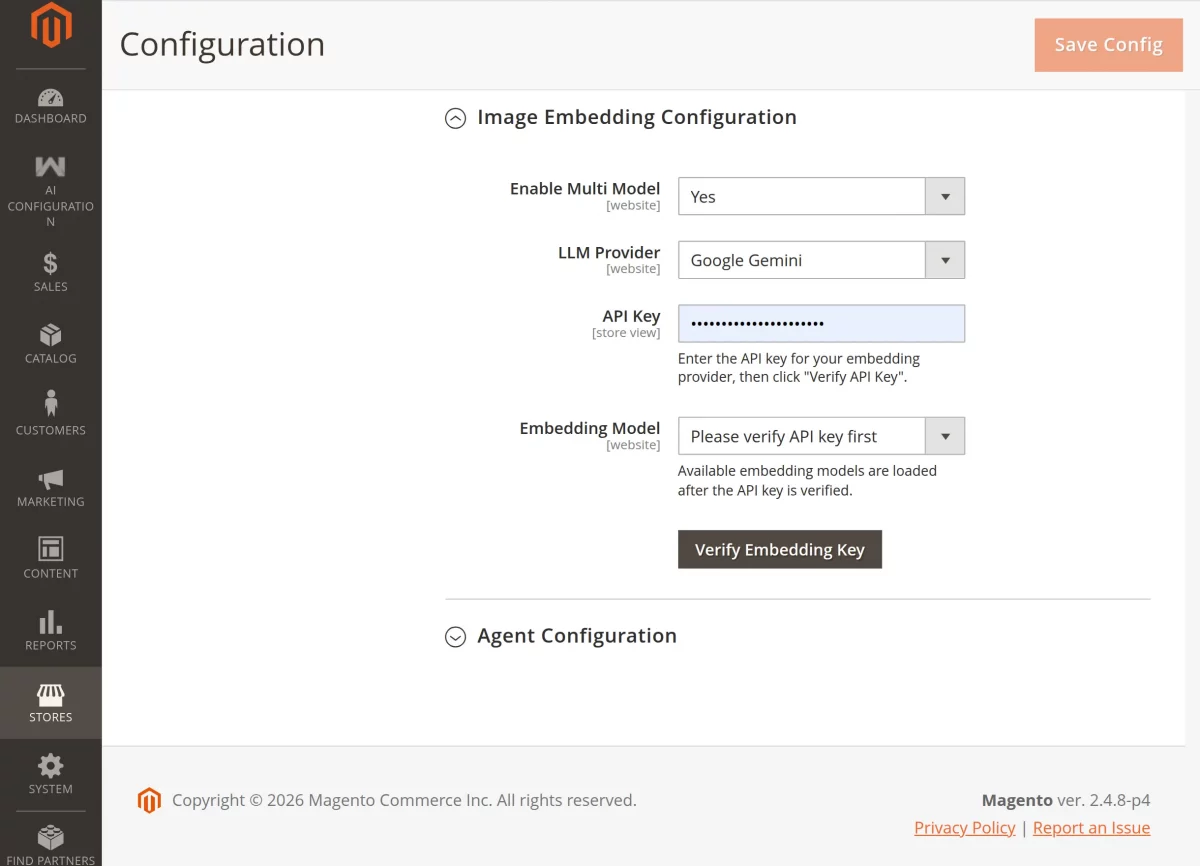Click the Catalog menu label
Screen dimensions: 1200x866
[50, 358]
